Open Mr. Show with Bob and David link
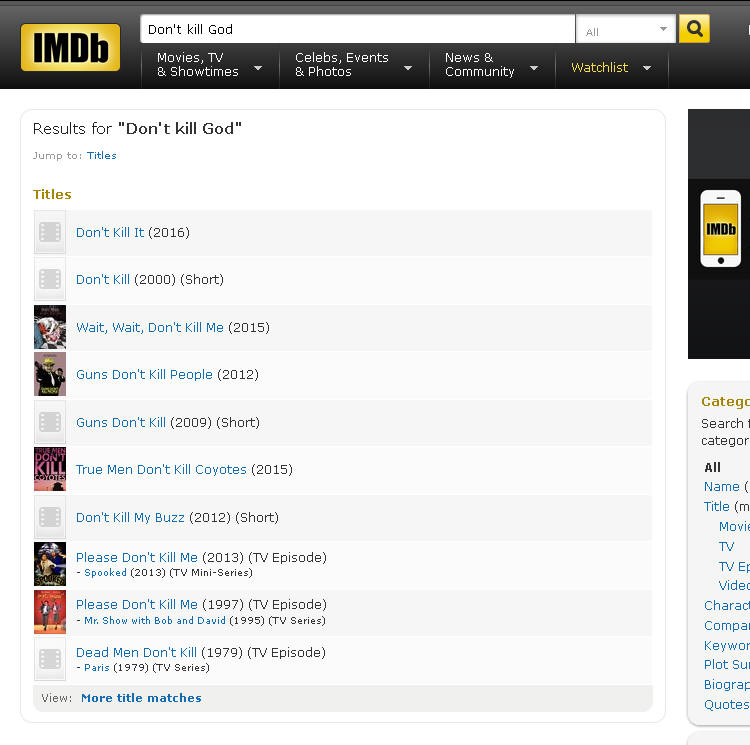 pyautogui.click(x=154, y=621)
